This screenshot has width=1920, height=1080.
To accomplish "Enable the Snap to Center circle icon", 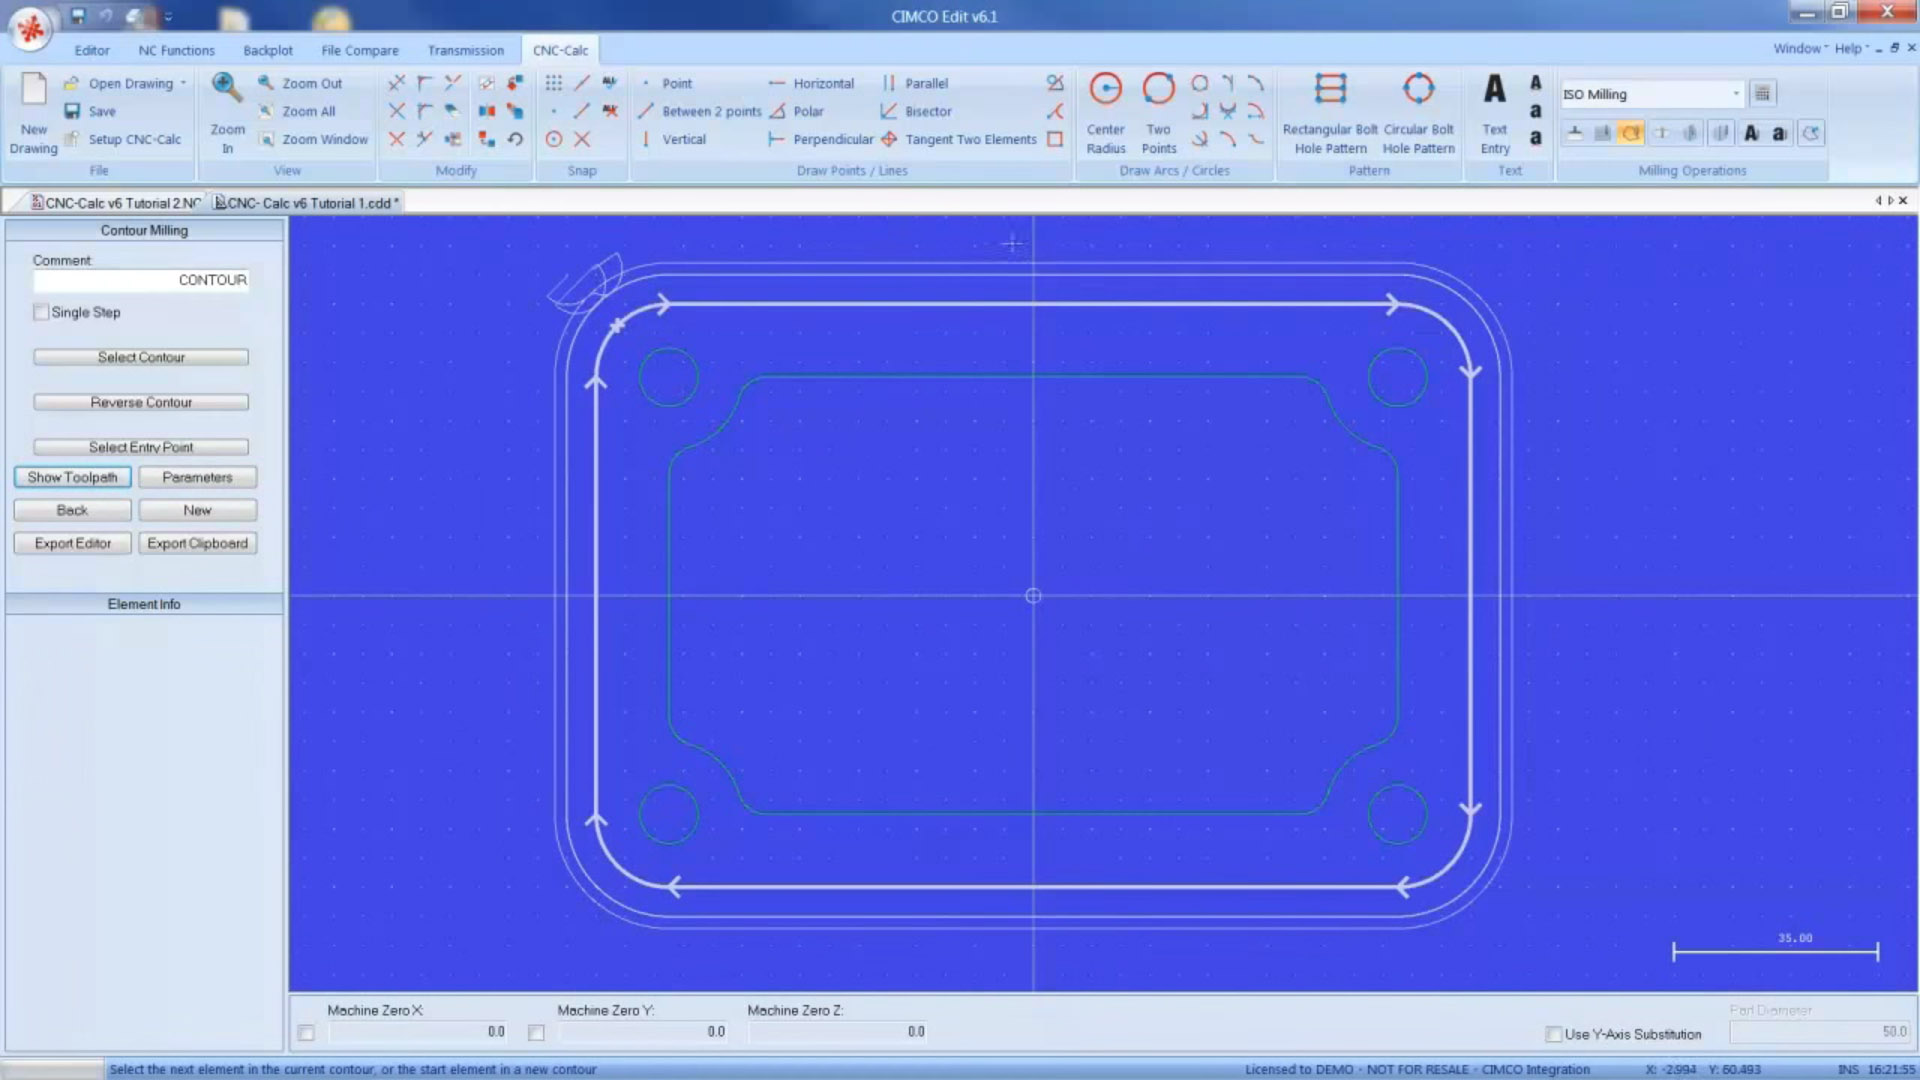I will click(x=554, y=139).
